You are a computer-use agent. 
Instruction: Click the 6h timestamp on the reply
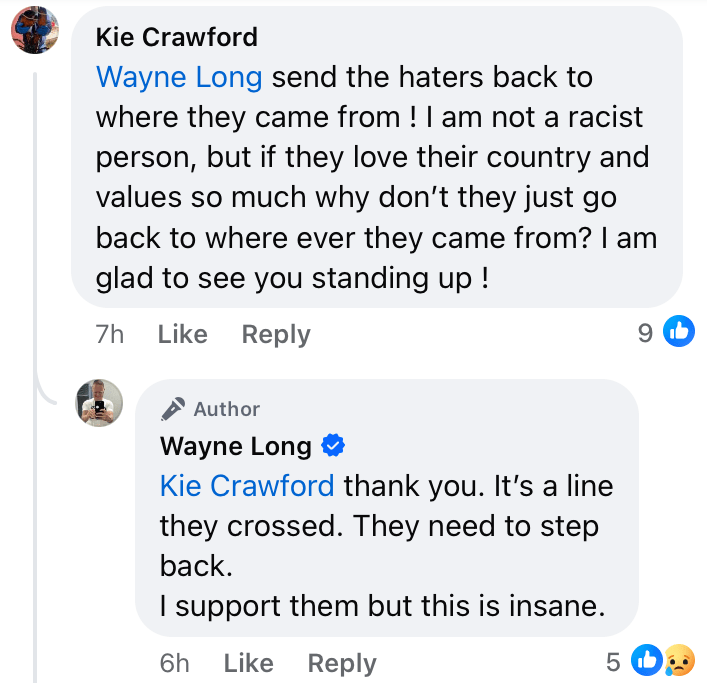pos(175,663)
